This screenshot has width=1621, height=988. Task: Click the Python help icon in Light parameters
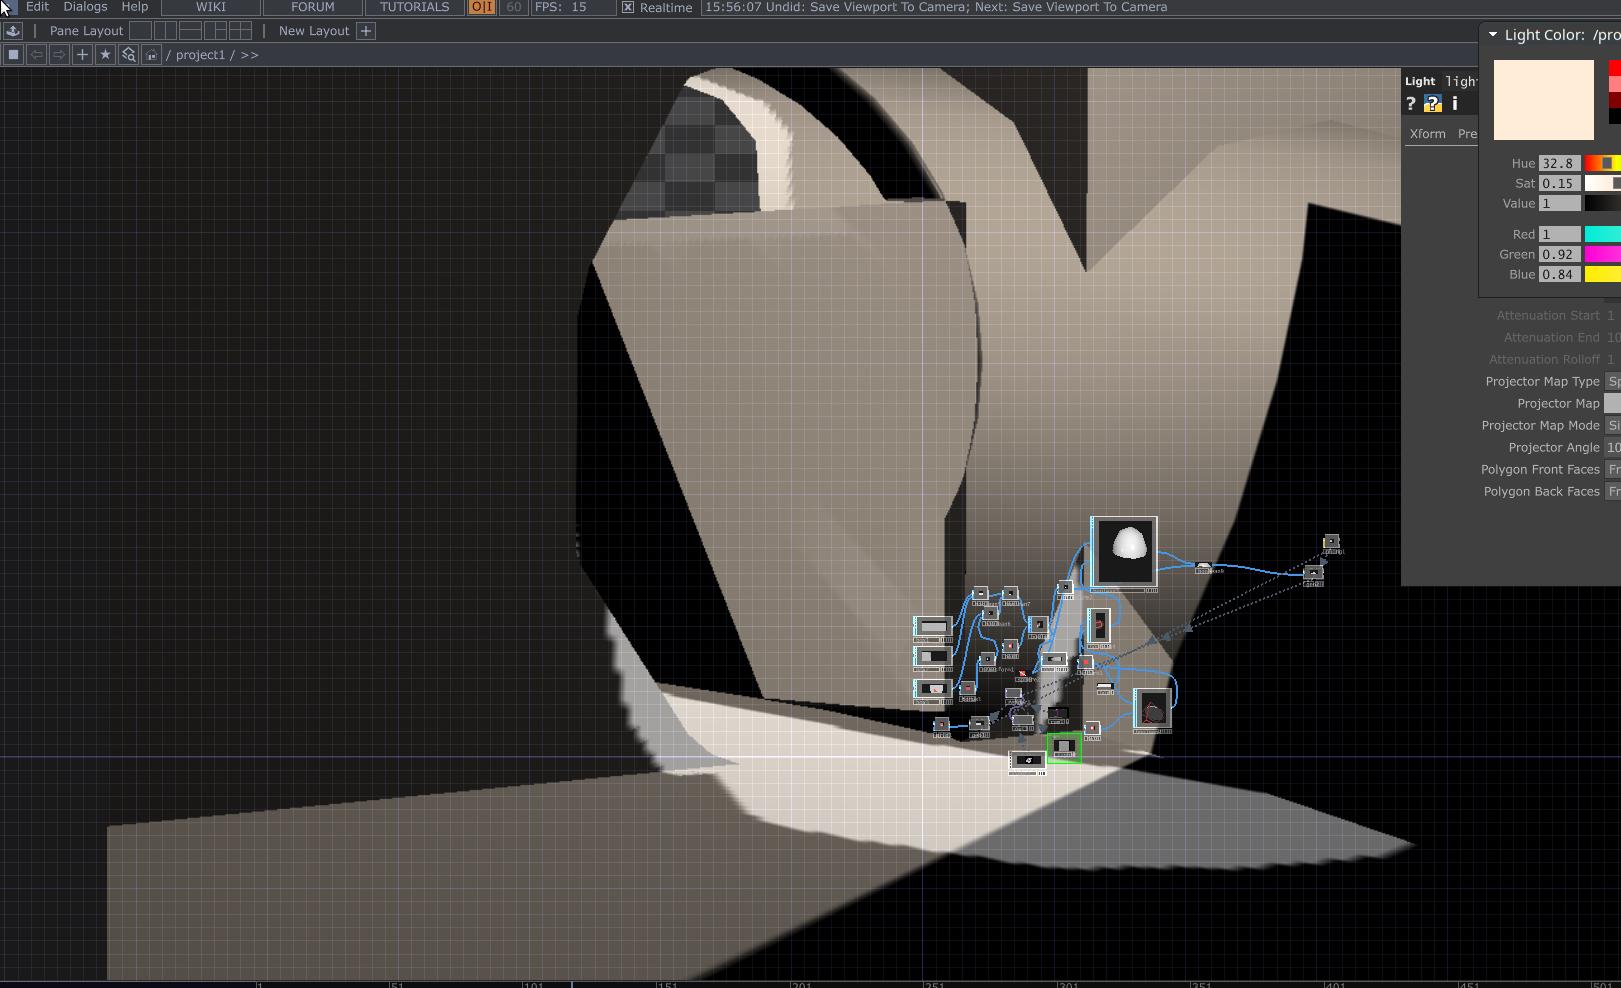(x=1432, y=104)
